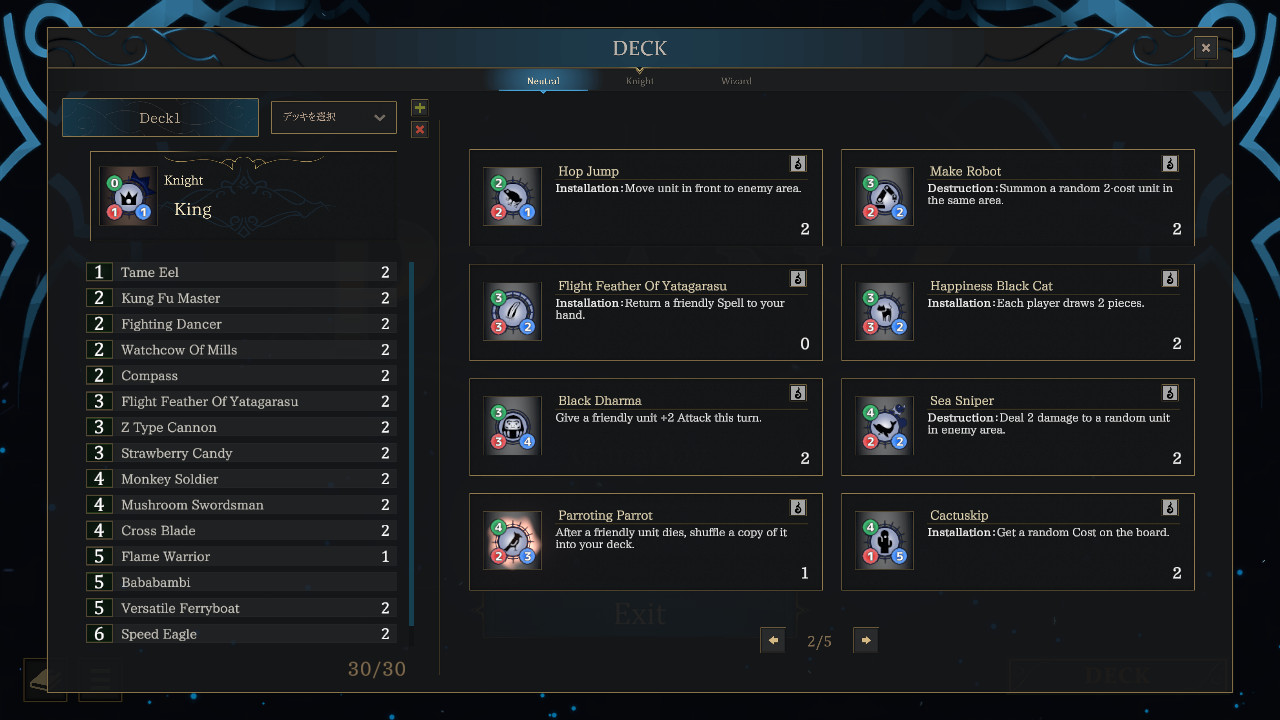Select Tame Eel in deck list
The width and height of the screenshot is (1280, 720).
click(240, 272)
